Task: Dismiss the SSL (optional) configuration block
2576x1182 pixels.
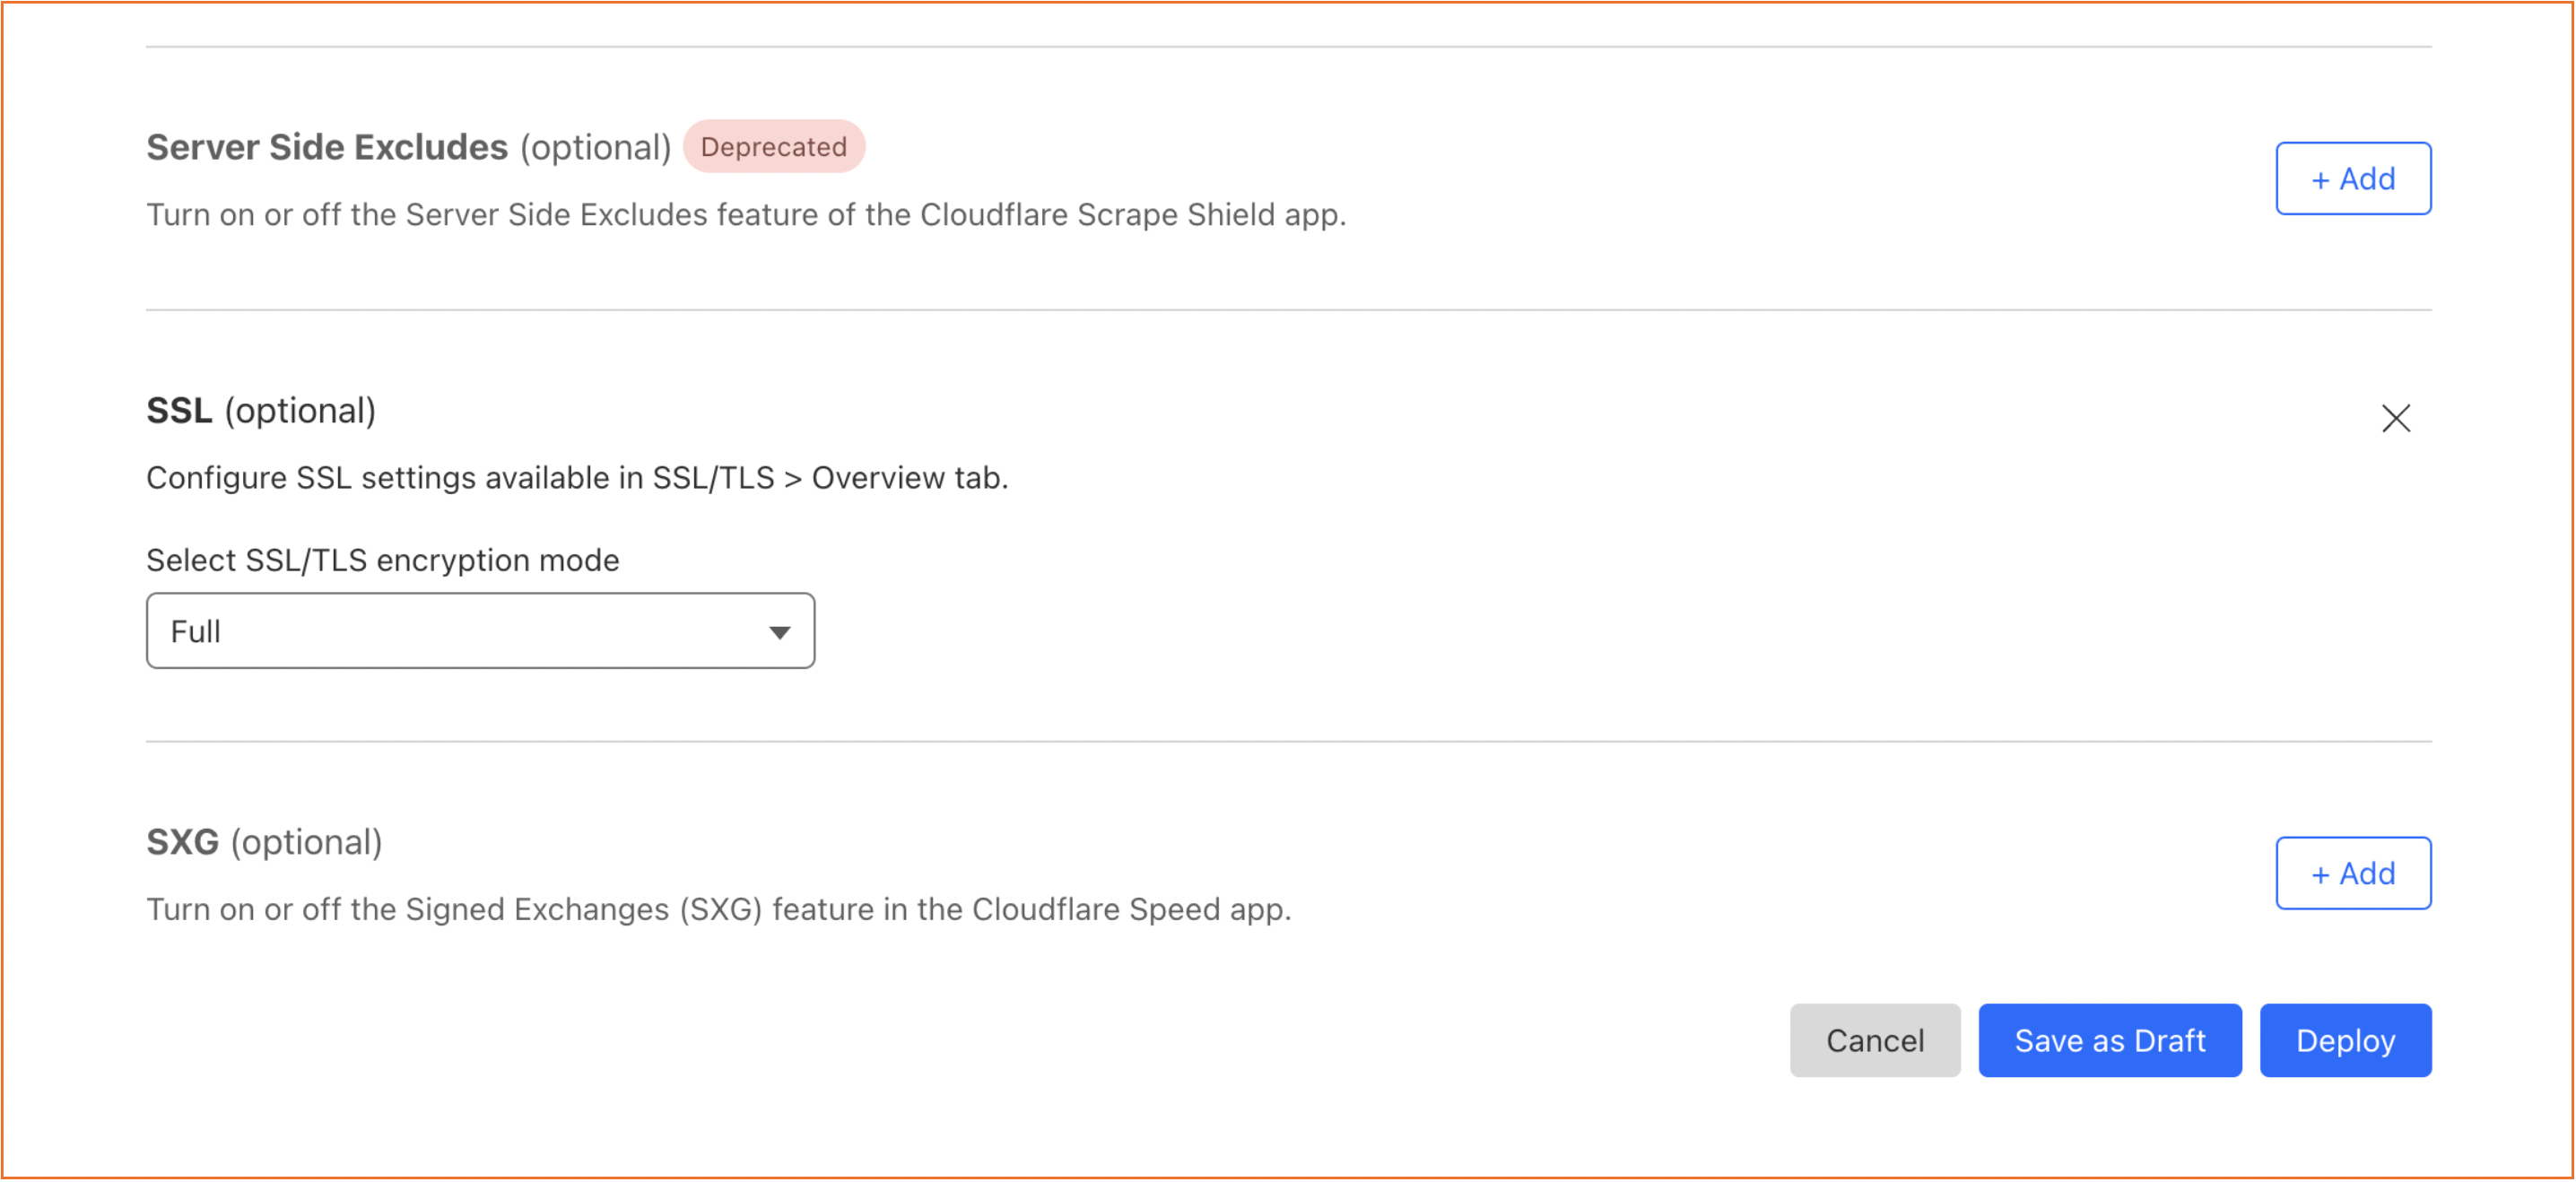Action: [x=2396, y=419]
